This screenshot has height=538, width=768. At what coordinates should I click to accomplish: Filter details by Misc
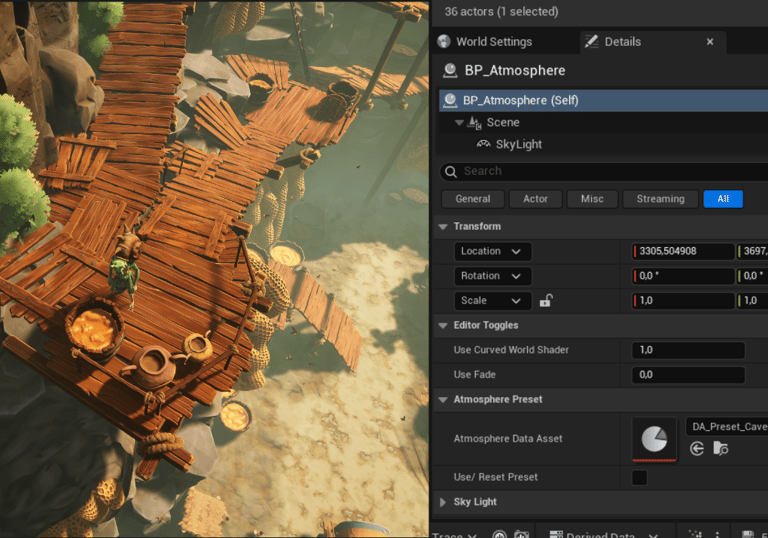pyautogui.click(x=592, y=199)
